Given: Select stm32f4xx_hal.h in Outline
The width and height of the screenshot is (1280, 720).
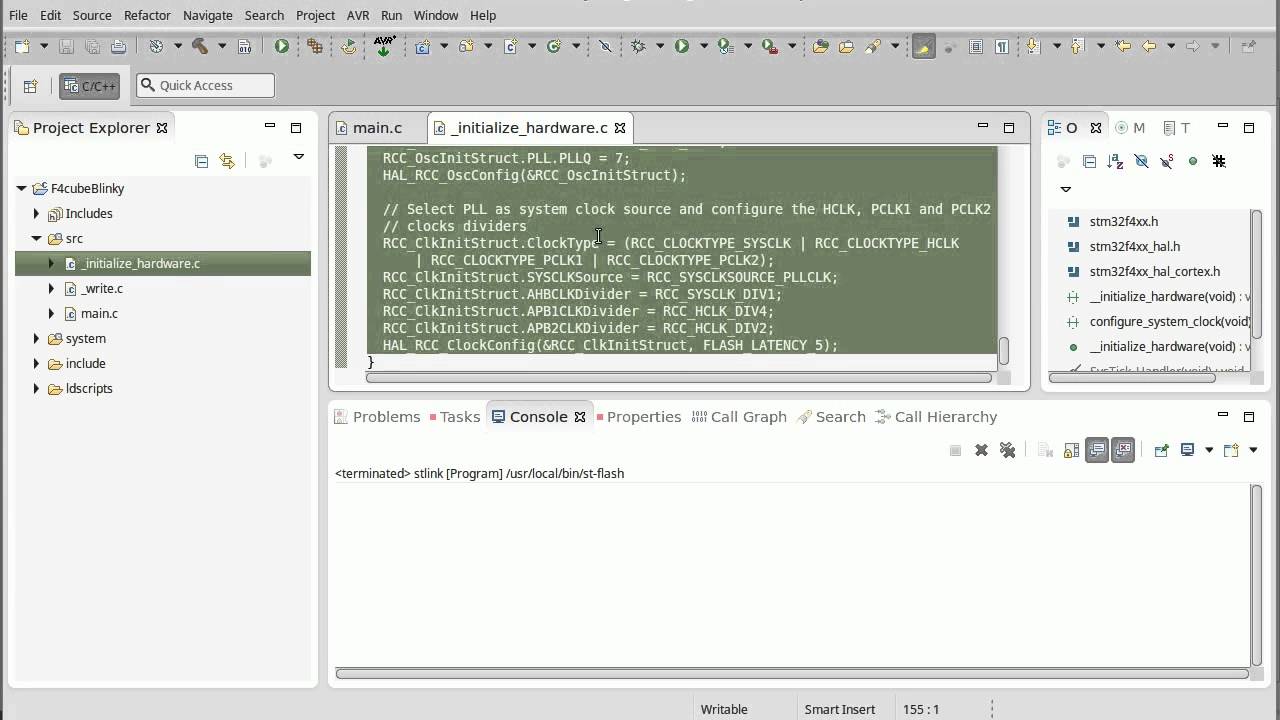Looking at the screenshot, I should (1134, 246).
